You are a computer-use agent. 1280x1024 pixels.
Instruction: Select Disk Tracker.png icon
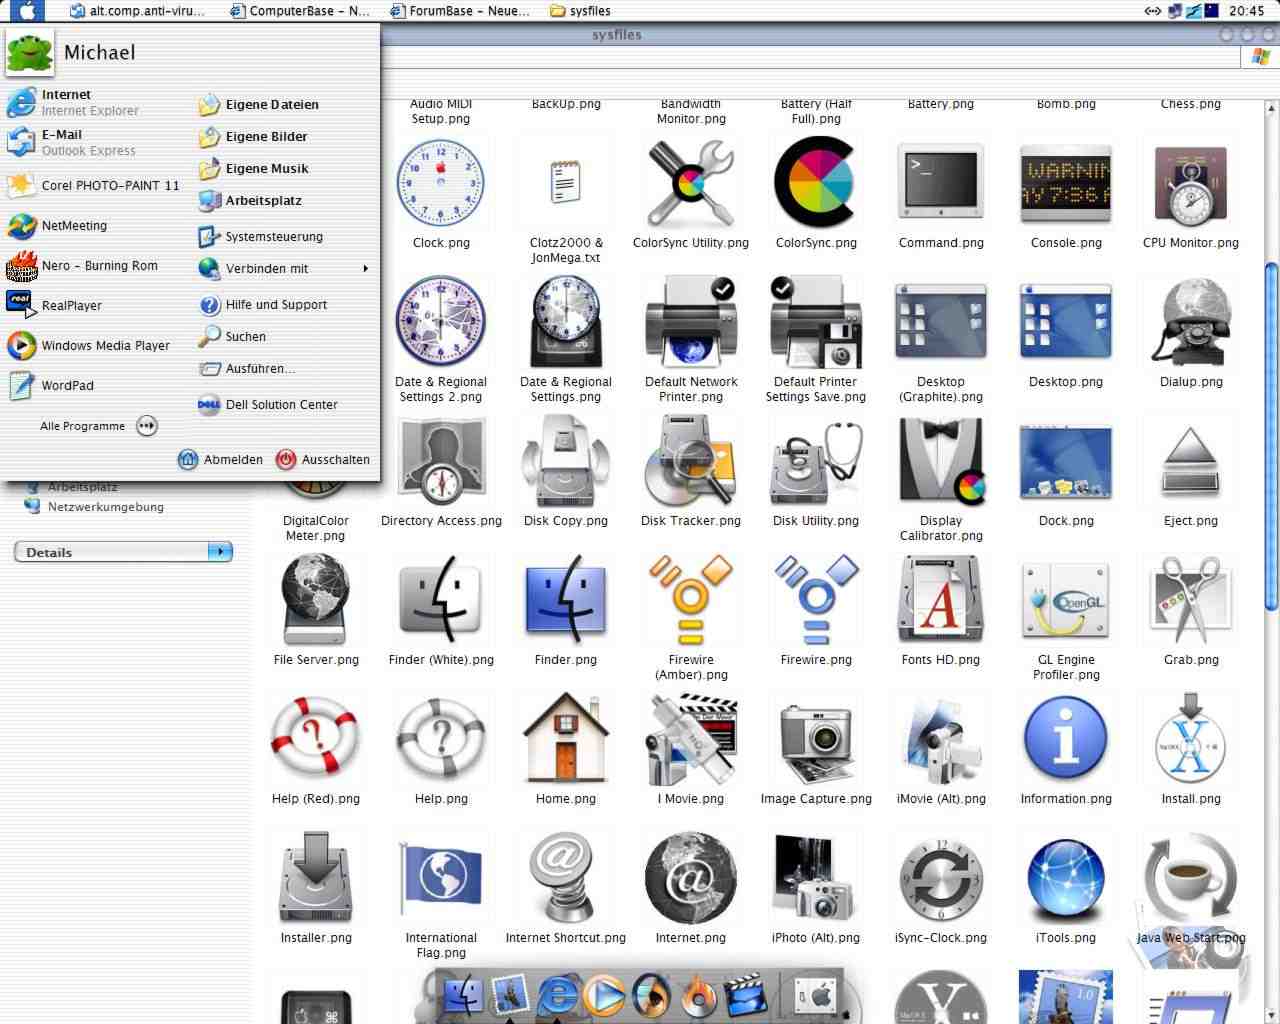[691, 462]
